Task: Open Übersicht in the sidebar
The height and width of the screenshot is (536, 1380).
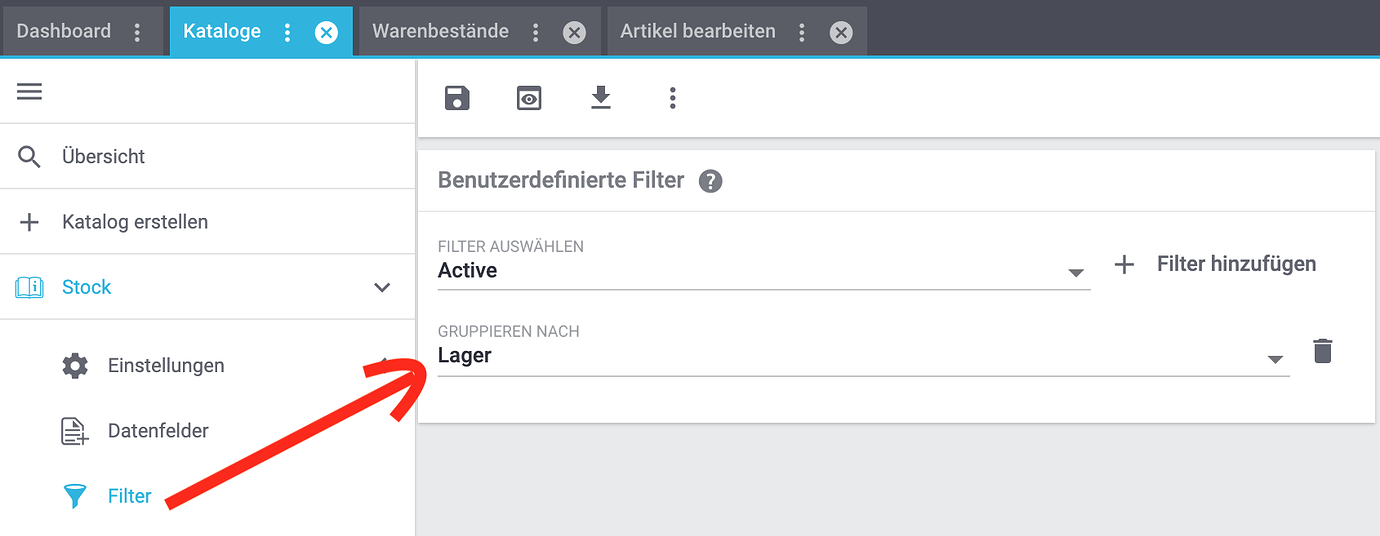Action: tap(103, 157)
